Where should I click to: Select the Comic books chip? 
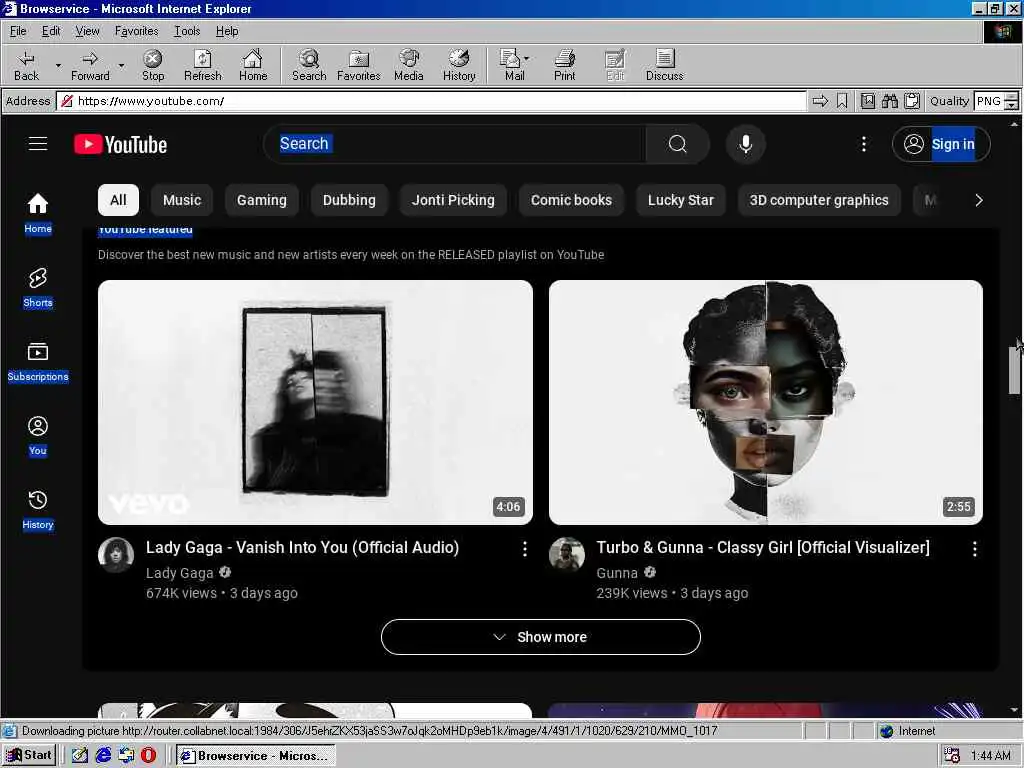571,200
